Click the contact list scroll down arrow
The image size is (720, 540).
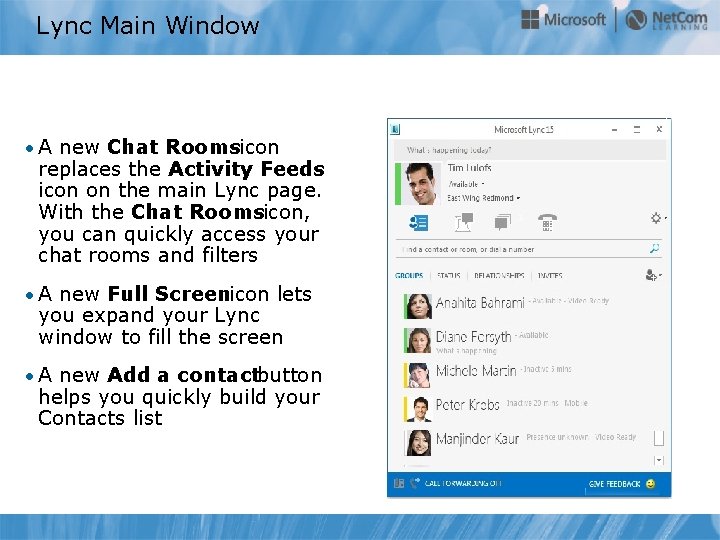[659, 460]
